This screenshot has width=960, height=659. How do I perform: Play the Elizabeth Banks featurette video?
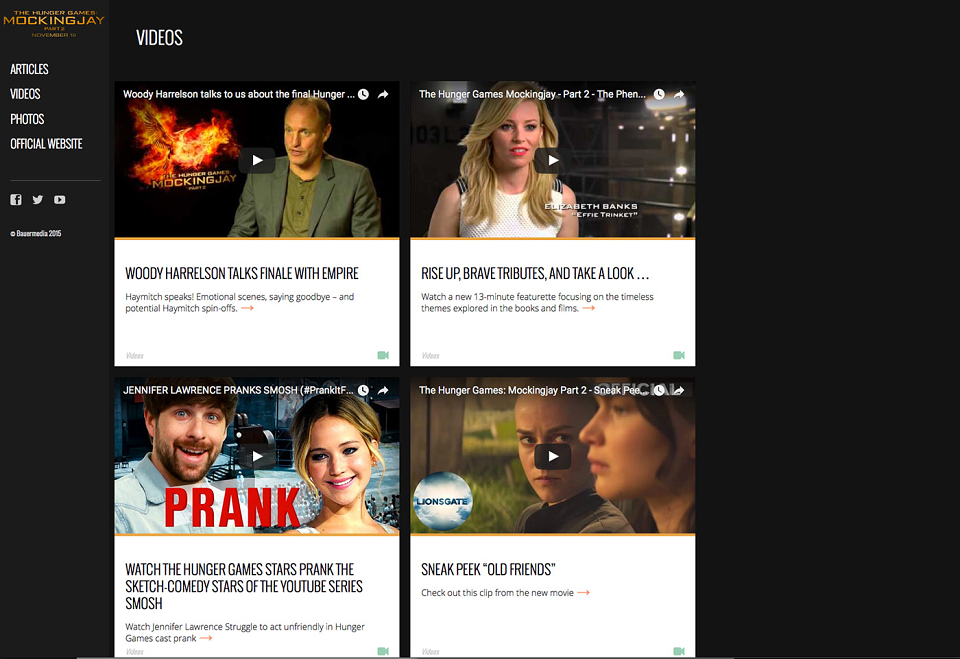click(x=553, y=160)
